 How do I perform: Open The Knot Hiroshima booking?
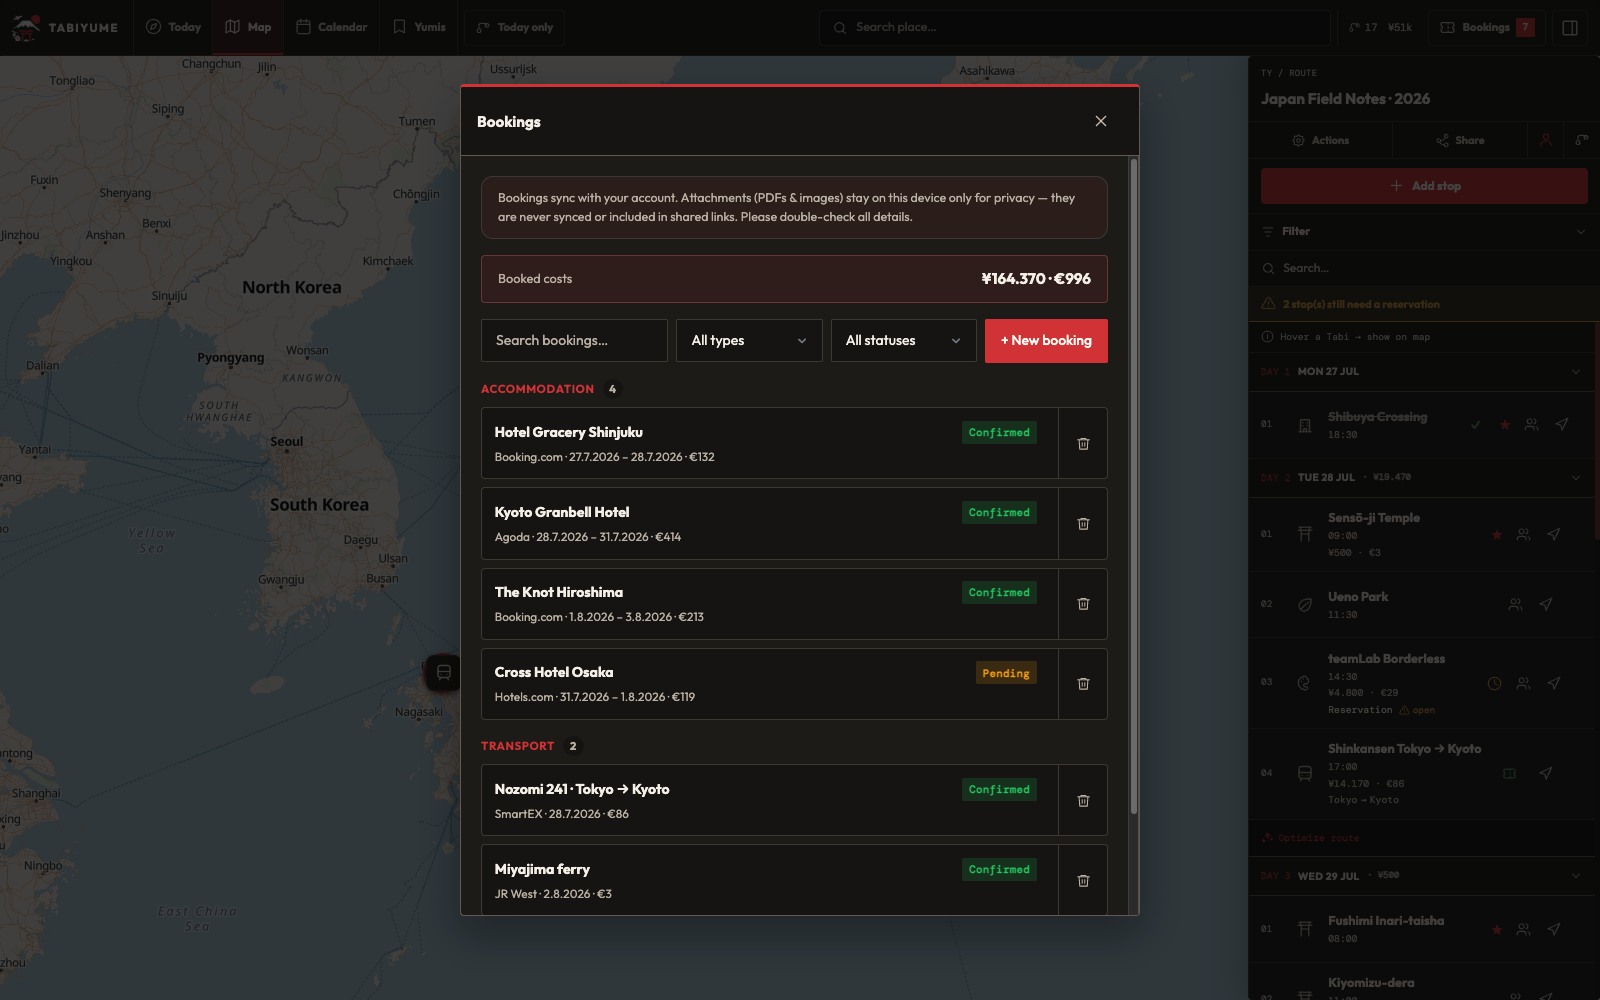(x=769, y=603)
